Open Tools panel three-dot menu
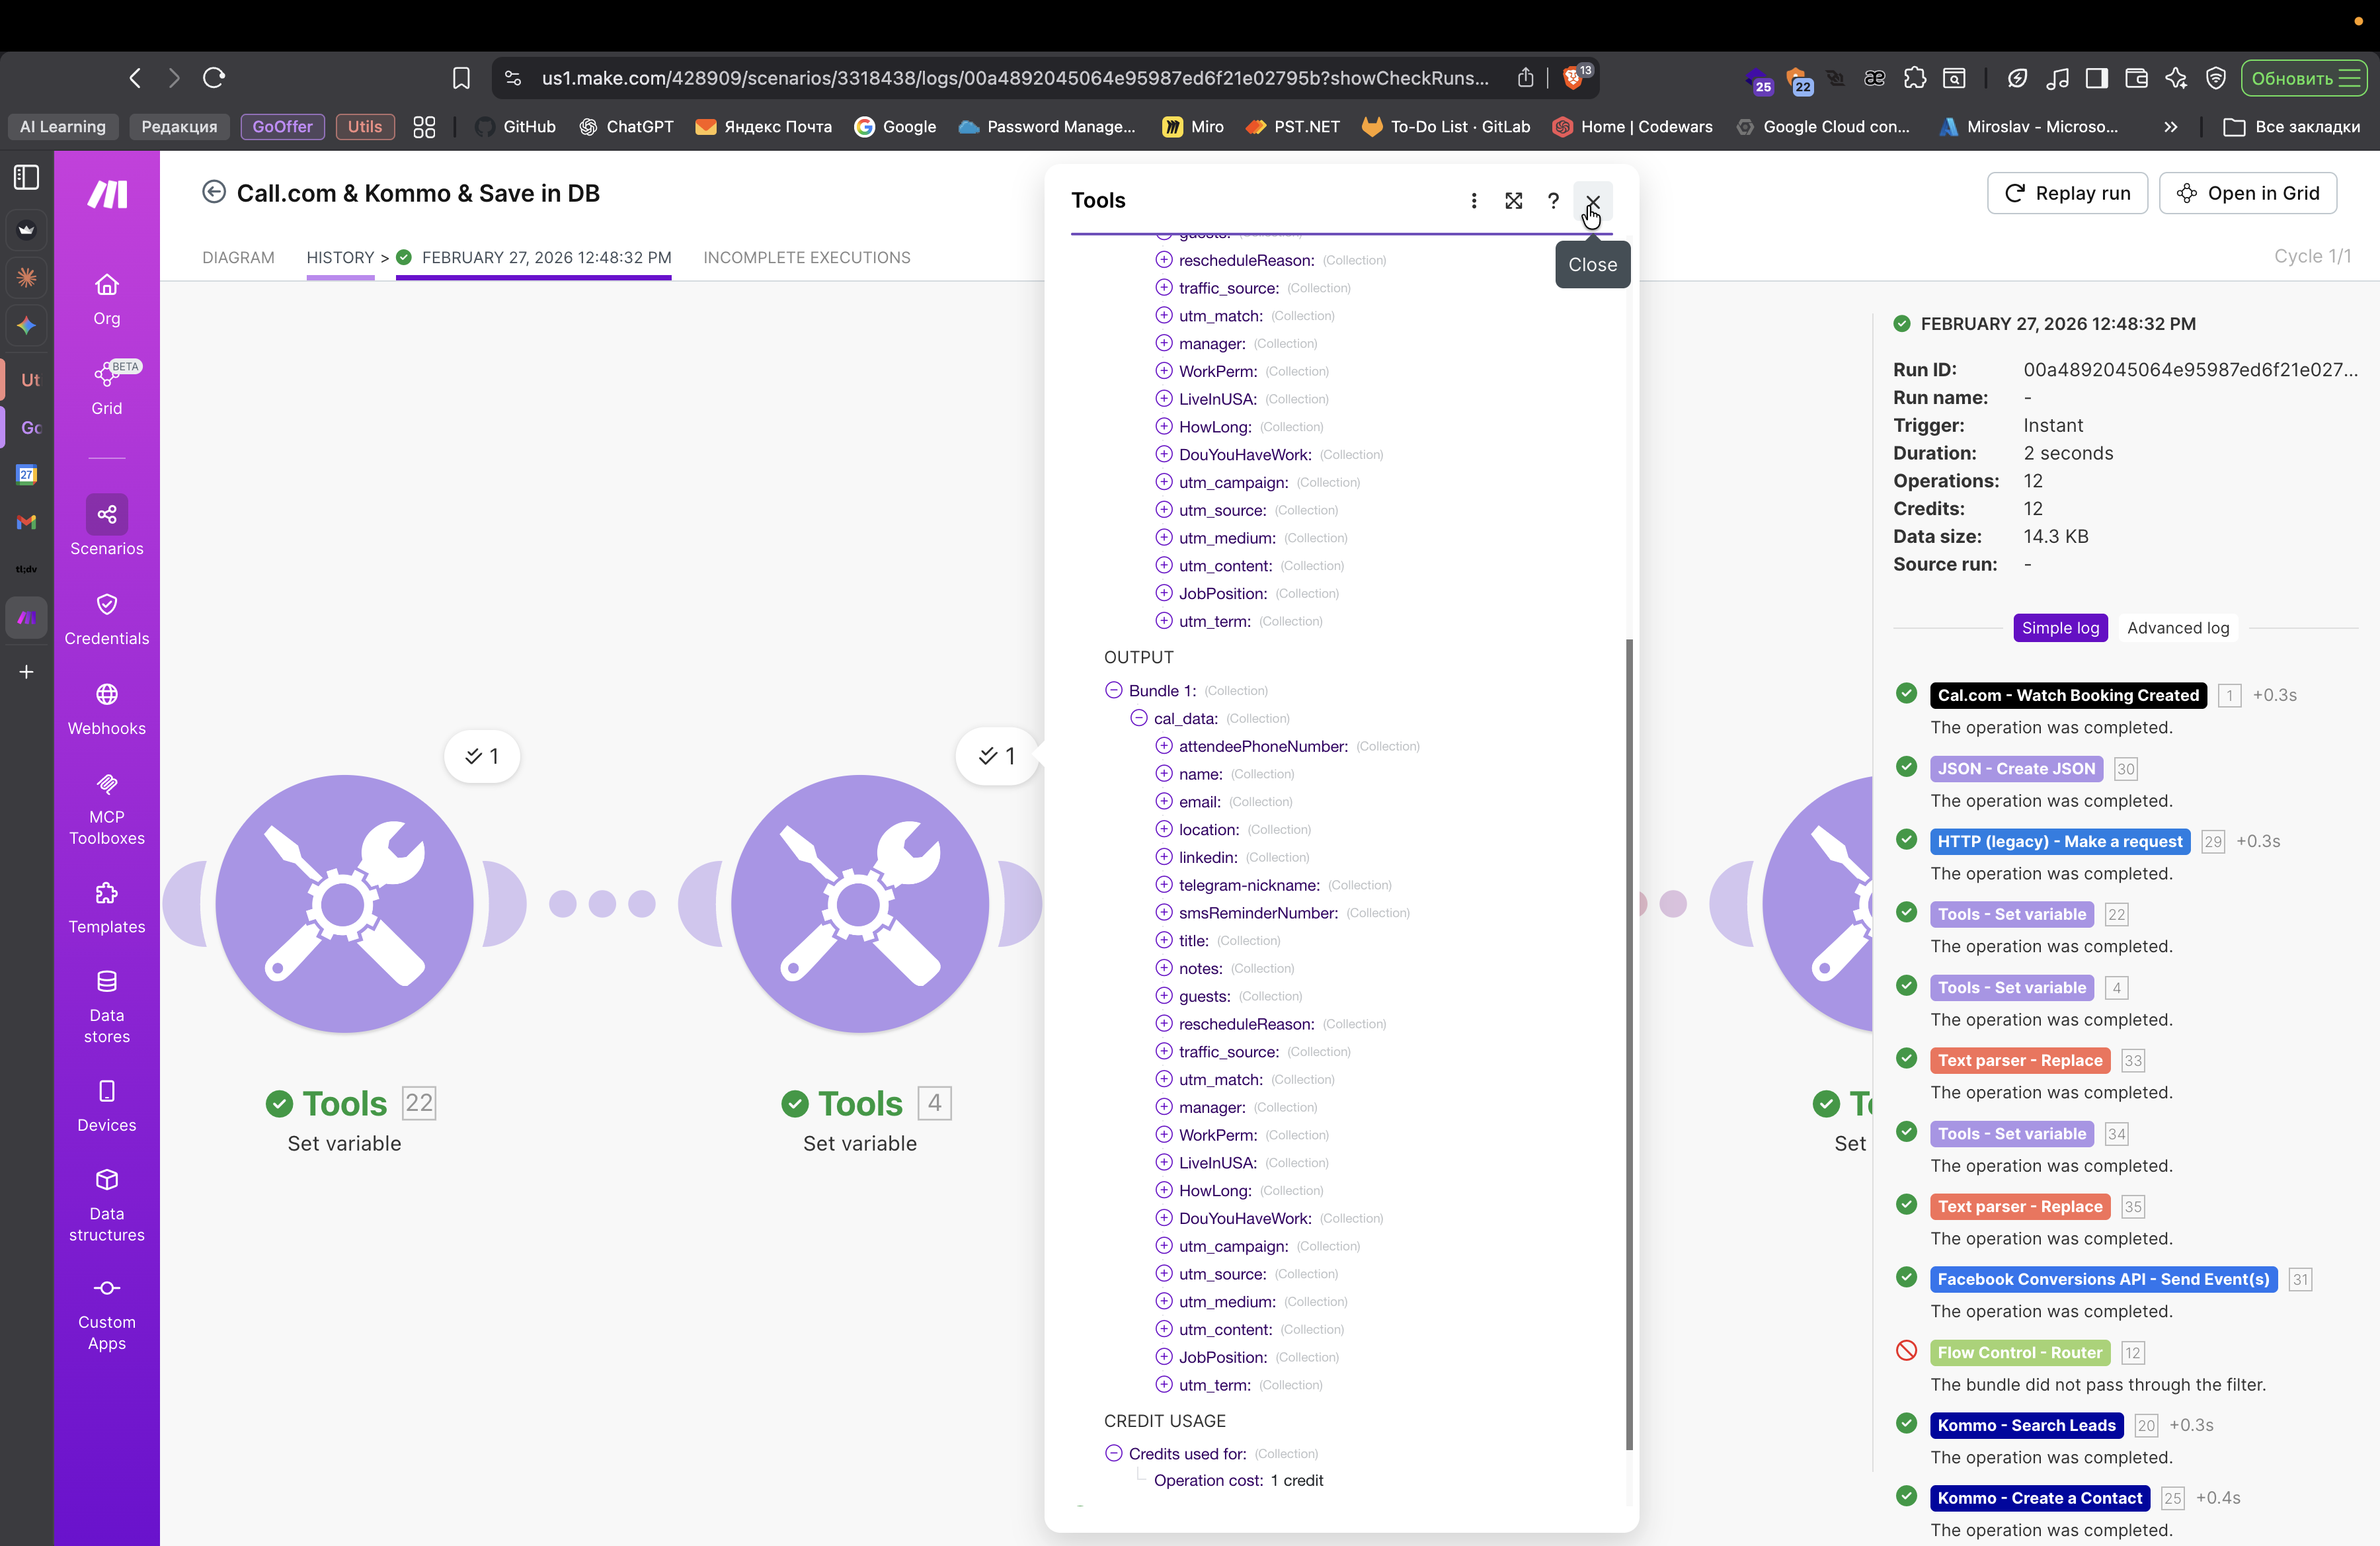The width and height of the screenshot is (2380, 1546). point(1473,201)
